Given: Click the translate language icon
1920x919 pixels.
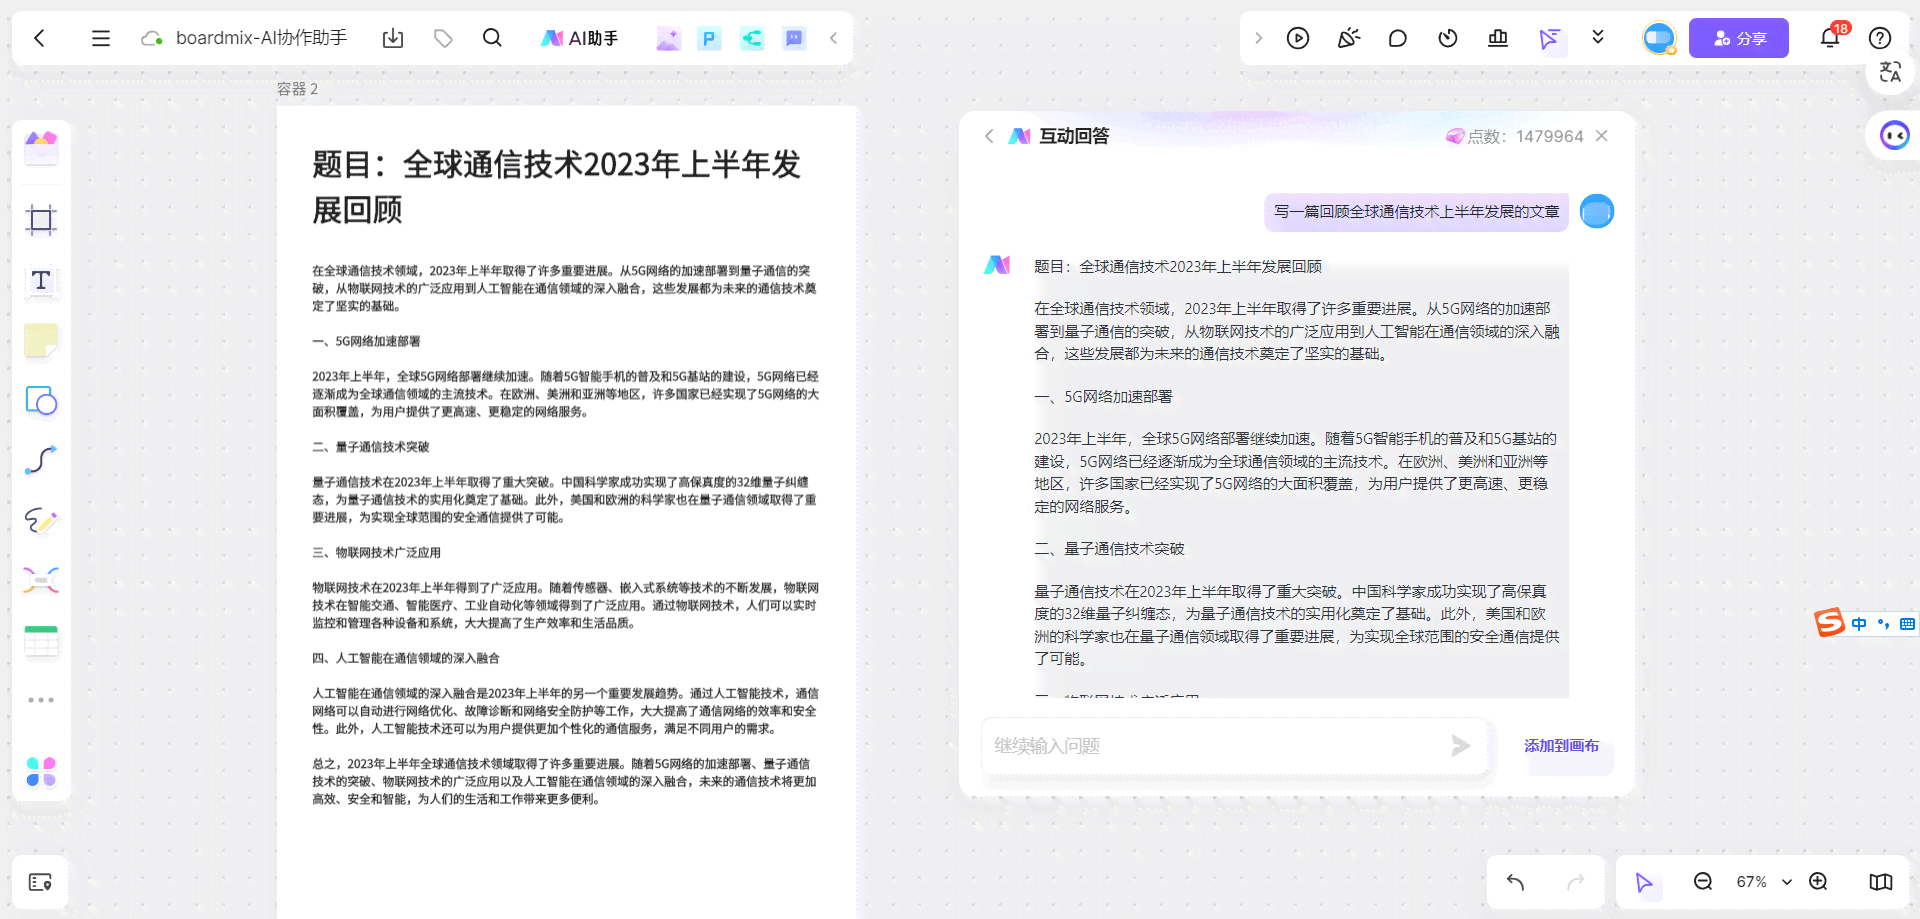Looking at the screenshot, I should coord(1890,72).
